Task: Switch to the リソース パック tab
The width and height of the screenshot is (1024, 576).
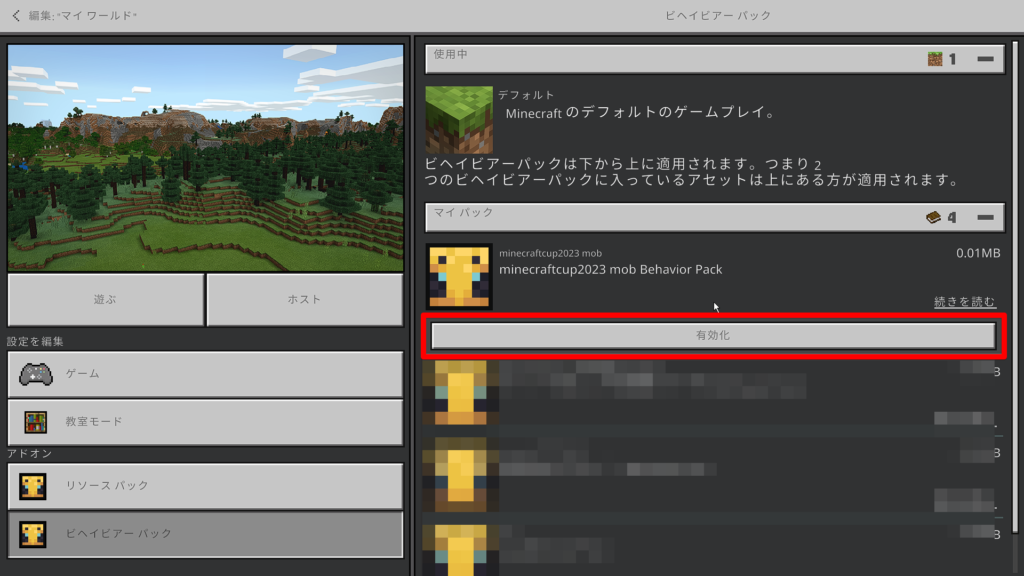Action: [x=205, y=486]
